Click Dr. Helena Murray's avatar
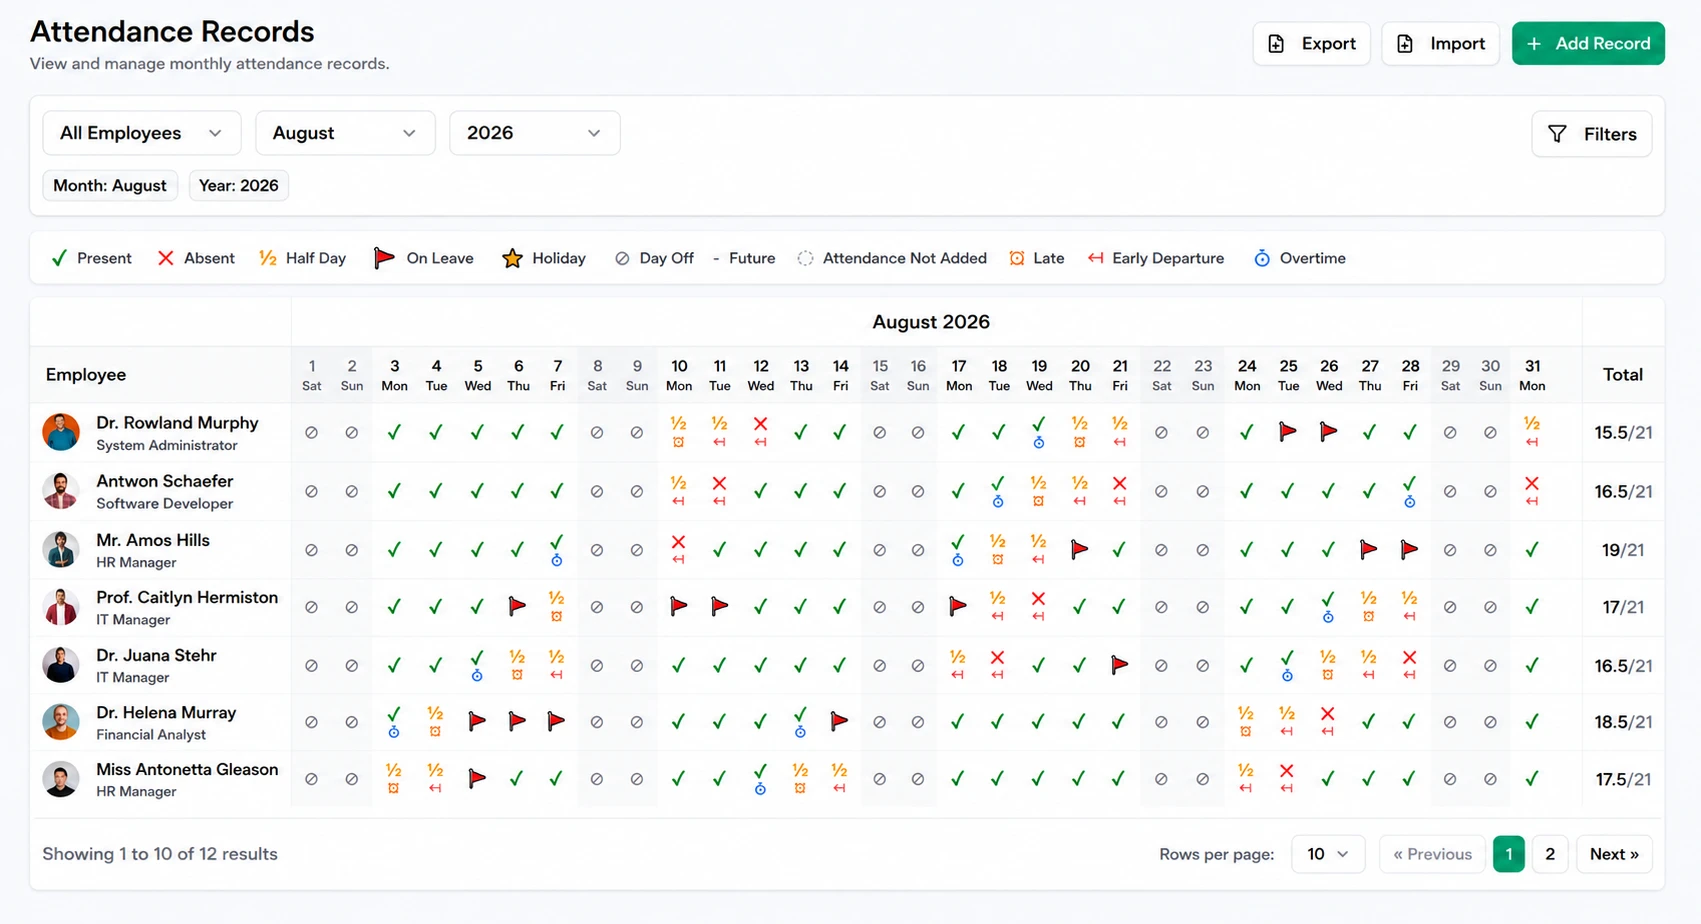The height and width of the screenshot is (924, 1701). click(61, 721)
